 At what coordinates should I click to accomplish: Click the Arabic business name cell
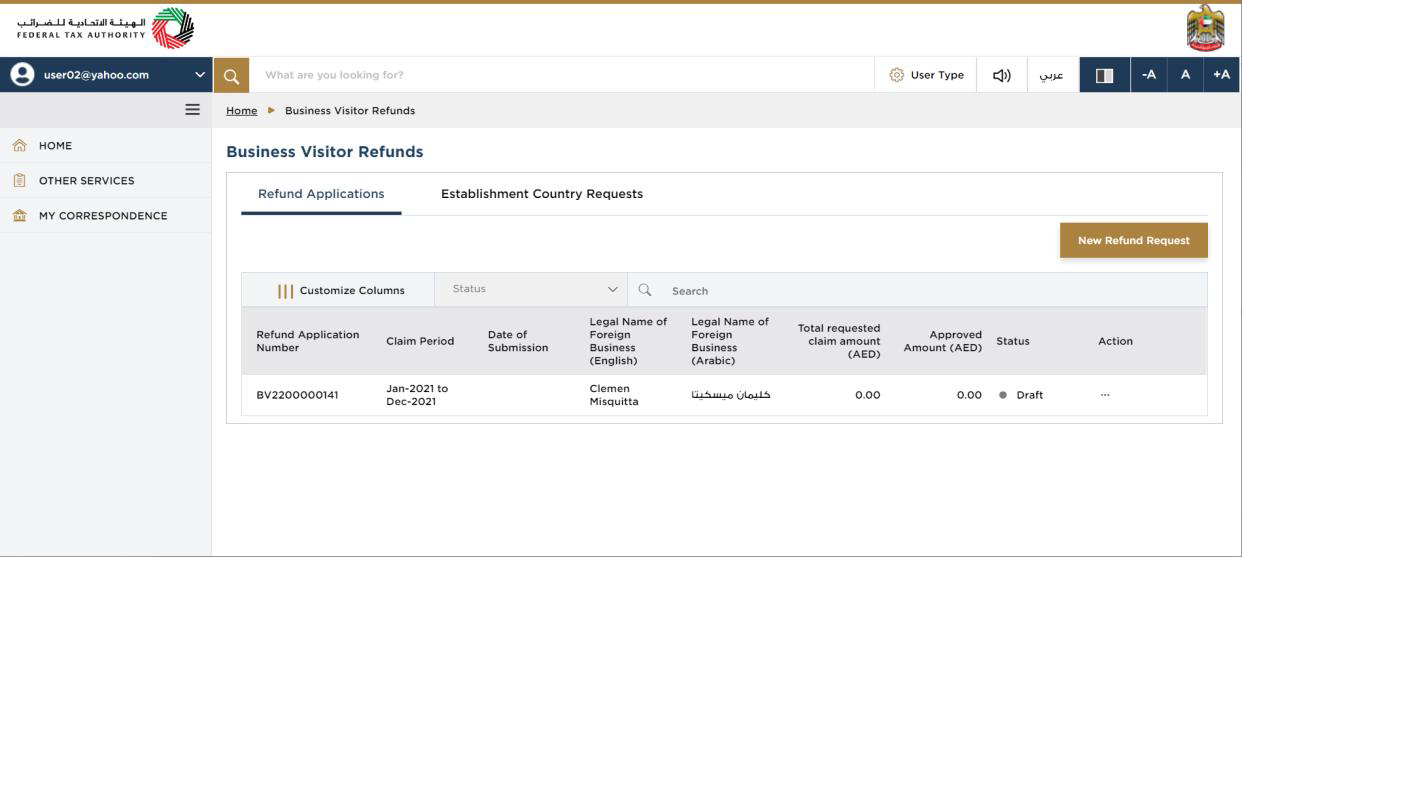tap(731, 395)
